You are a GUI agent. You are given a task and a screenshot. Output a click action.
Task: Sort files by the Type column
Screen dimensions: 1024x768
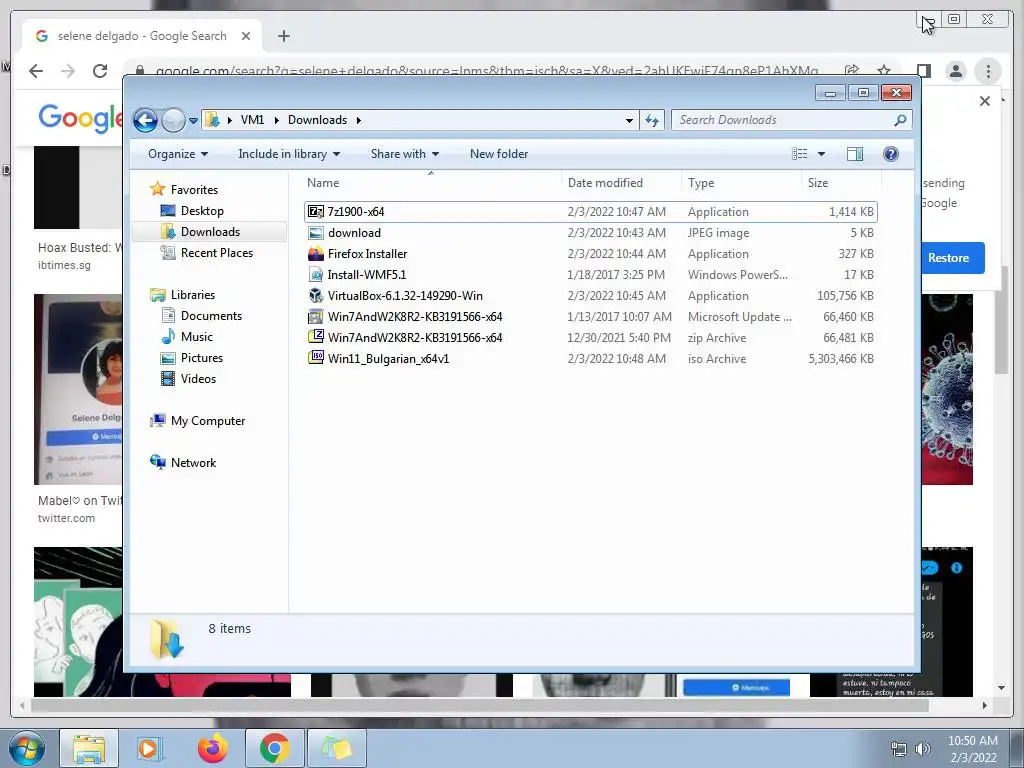click(x=741, y=184)
